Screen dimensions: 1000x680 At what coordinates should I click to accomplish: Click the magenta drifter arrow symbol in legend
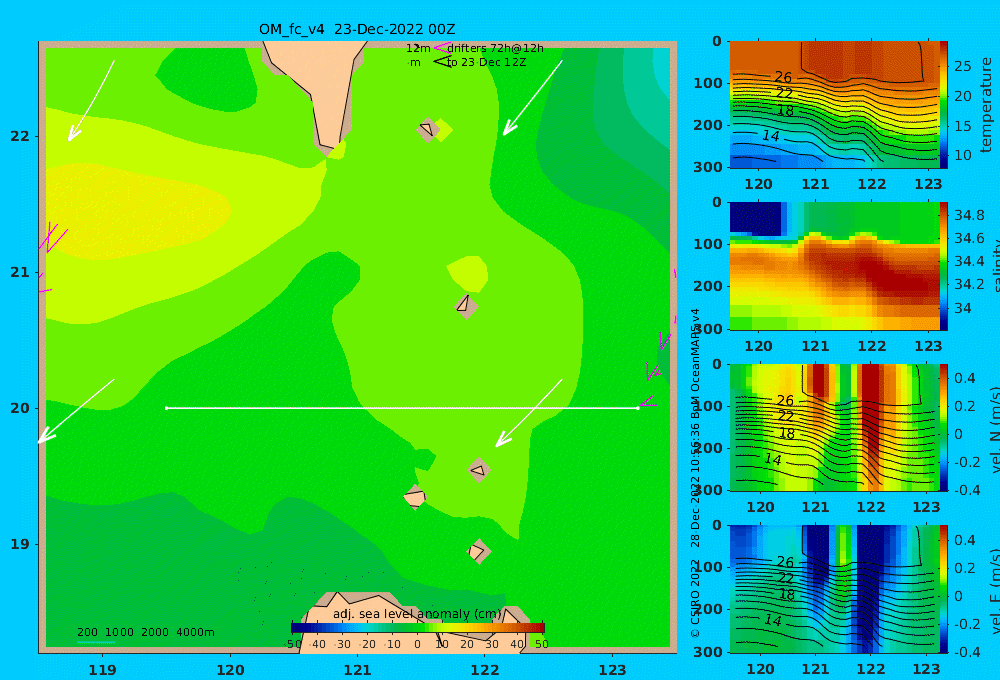click(x=441, y=47)
